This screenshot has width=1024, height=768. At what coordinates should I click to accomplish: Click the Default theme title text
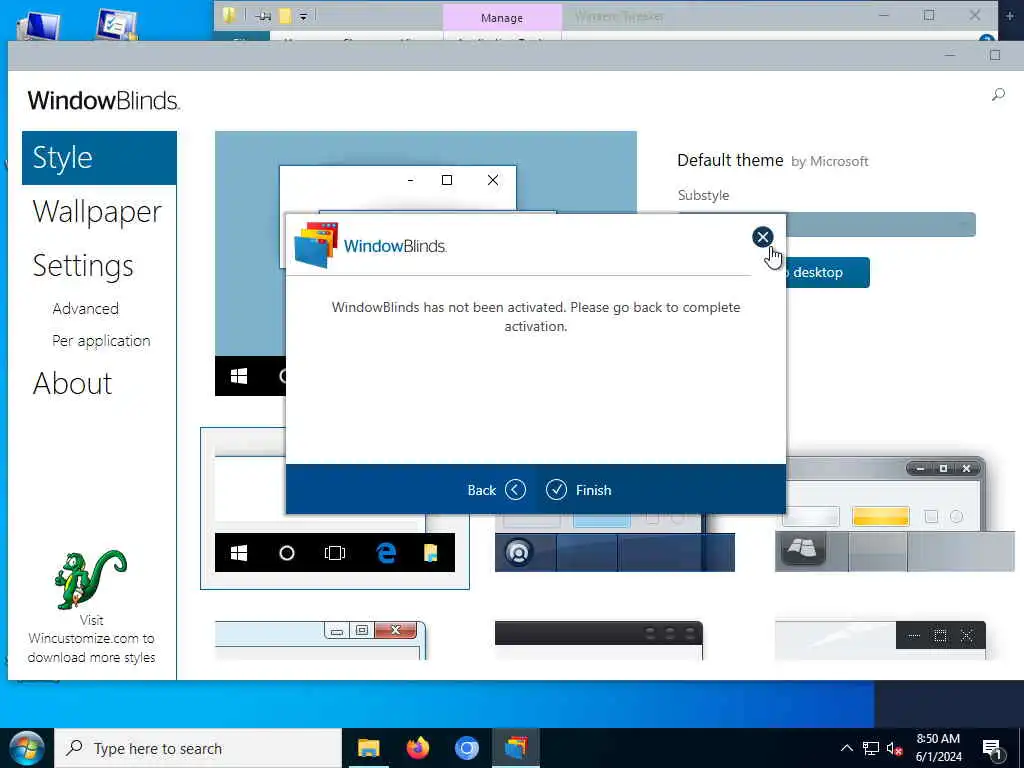click(730, 160)
